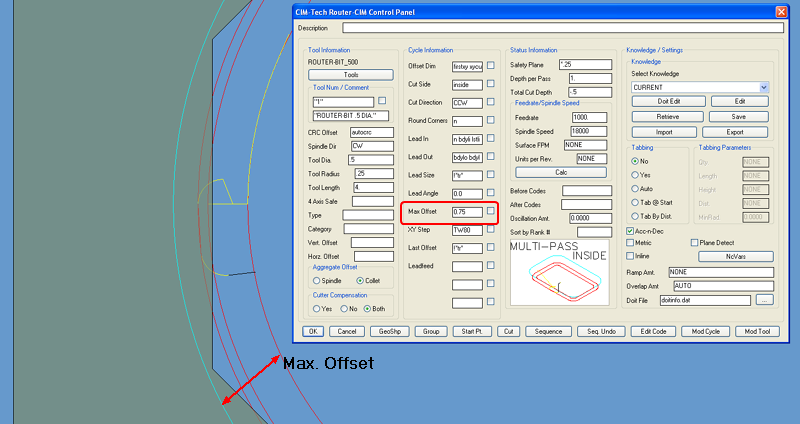Image resolution: width=800 pixels, height=424 pixels.
Task: Click the Mod Tool button
Action: pos(757,332)
